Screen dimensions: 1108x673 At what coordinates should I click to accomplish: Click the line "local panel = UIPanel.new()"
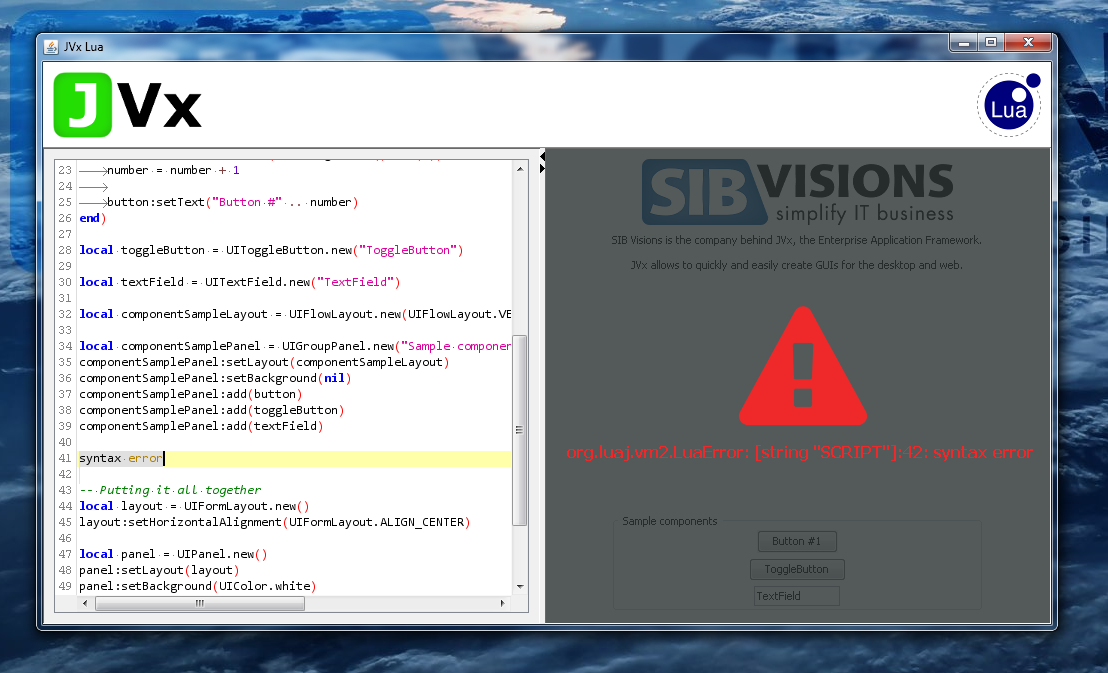(174, 554)
